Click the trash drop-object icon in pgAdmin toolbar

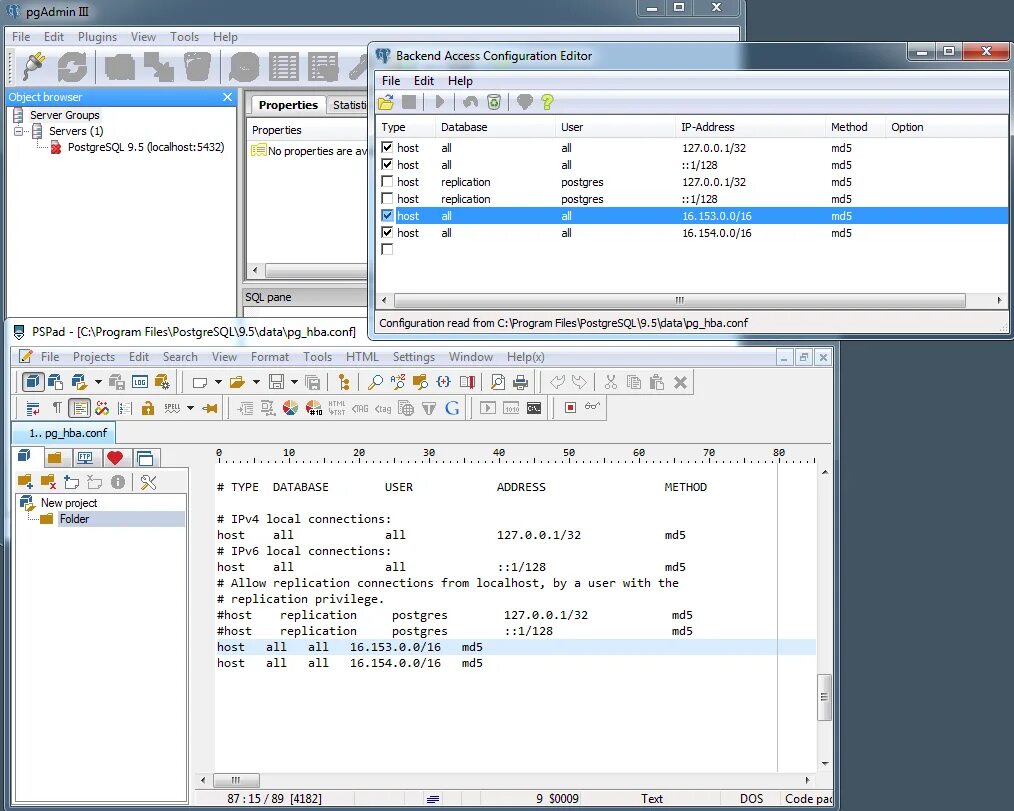click(197, 67)
